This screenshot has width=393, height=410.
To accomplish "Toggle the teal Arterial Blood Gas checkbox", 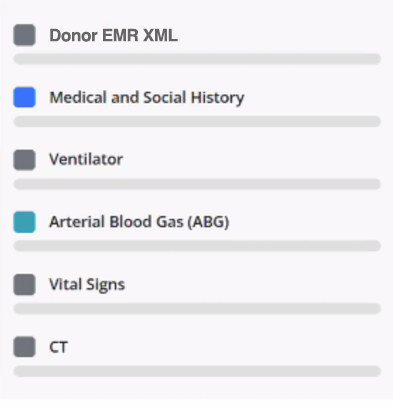I will tap(24, 222).
